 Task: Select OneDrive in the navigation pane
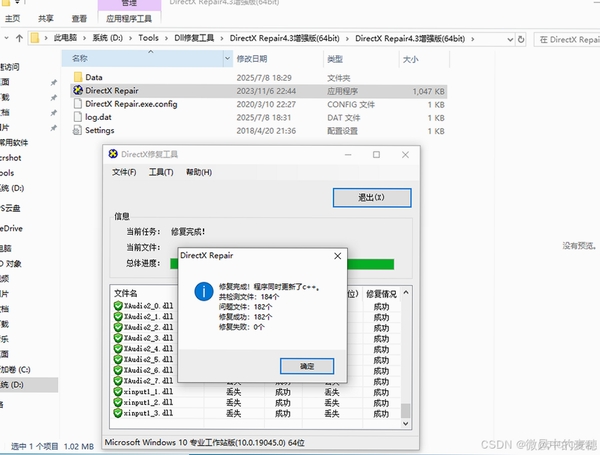click(x=11, y=228)
